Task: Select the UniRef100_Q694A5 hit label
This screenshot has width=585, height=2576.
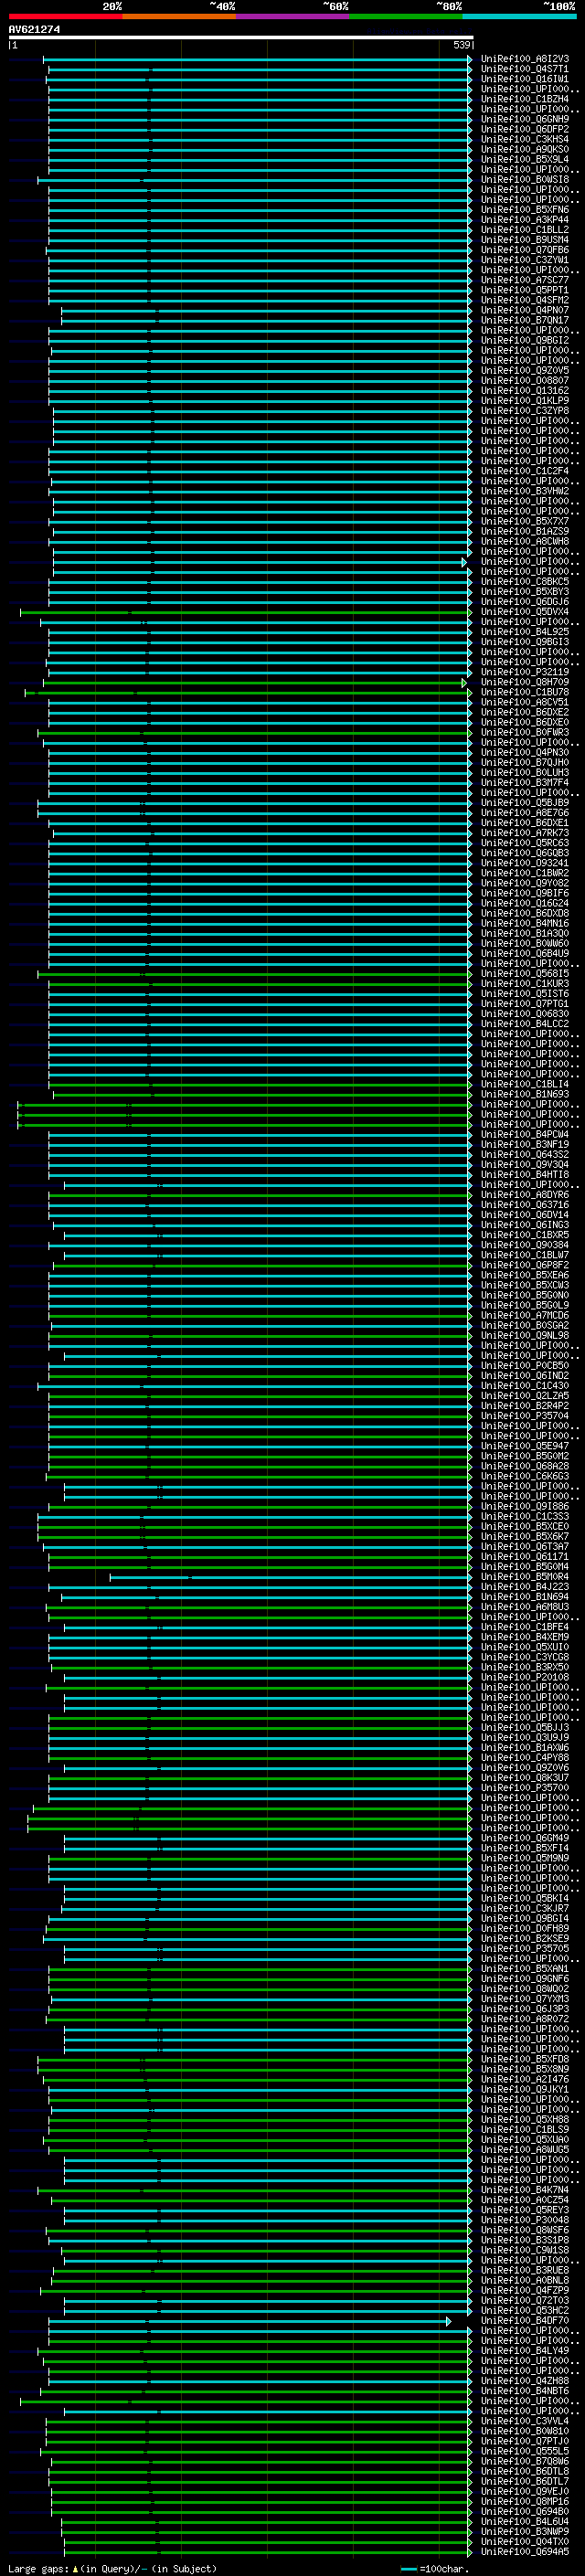Action: tap(524, 2551)
